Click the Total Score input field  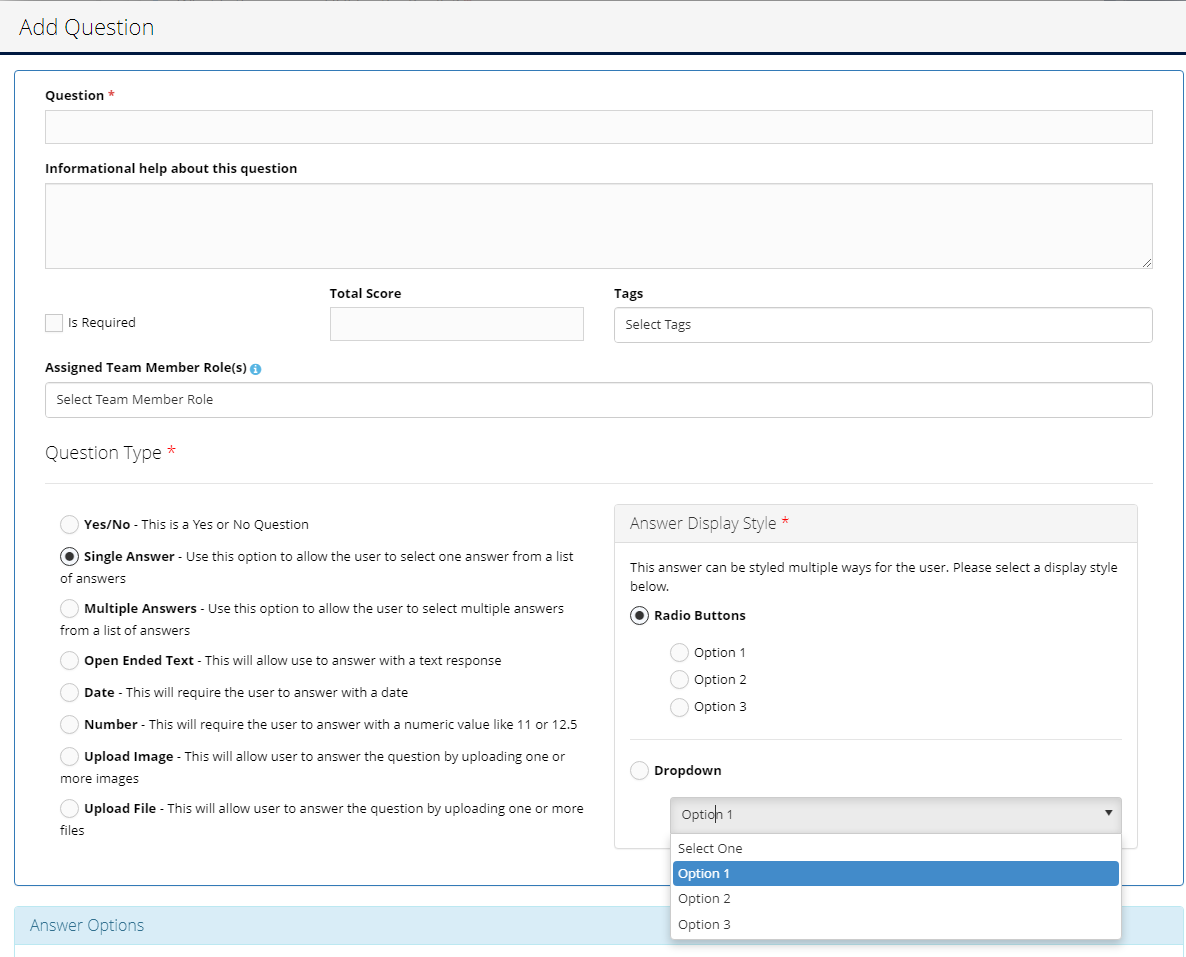[x=456, y=324]
